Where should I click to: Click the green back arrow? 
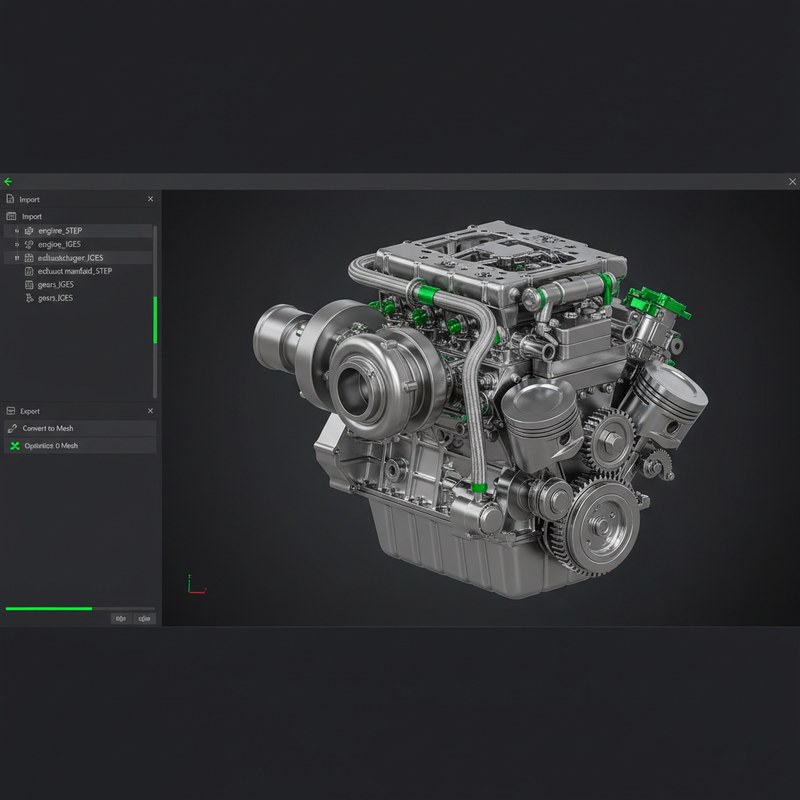(10, 181)
